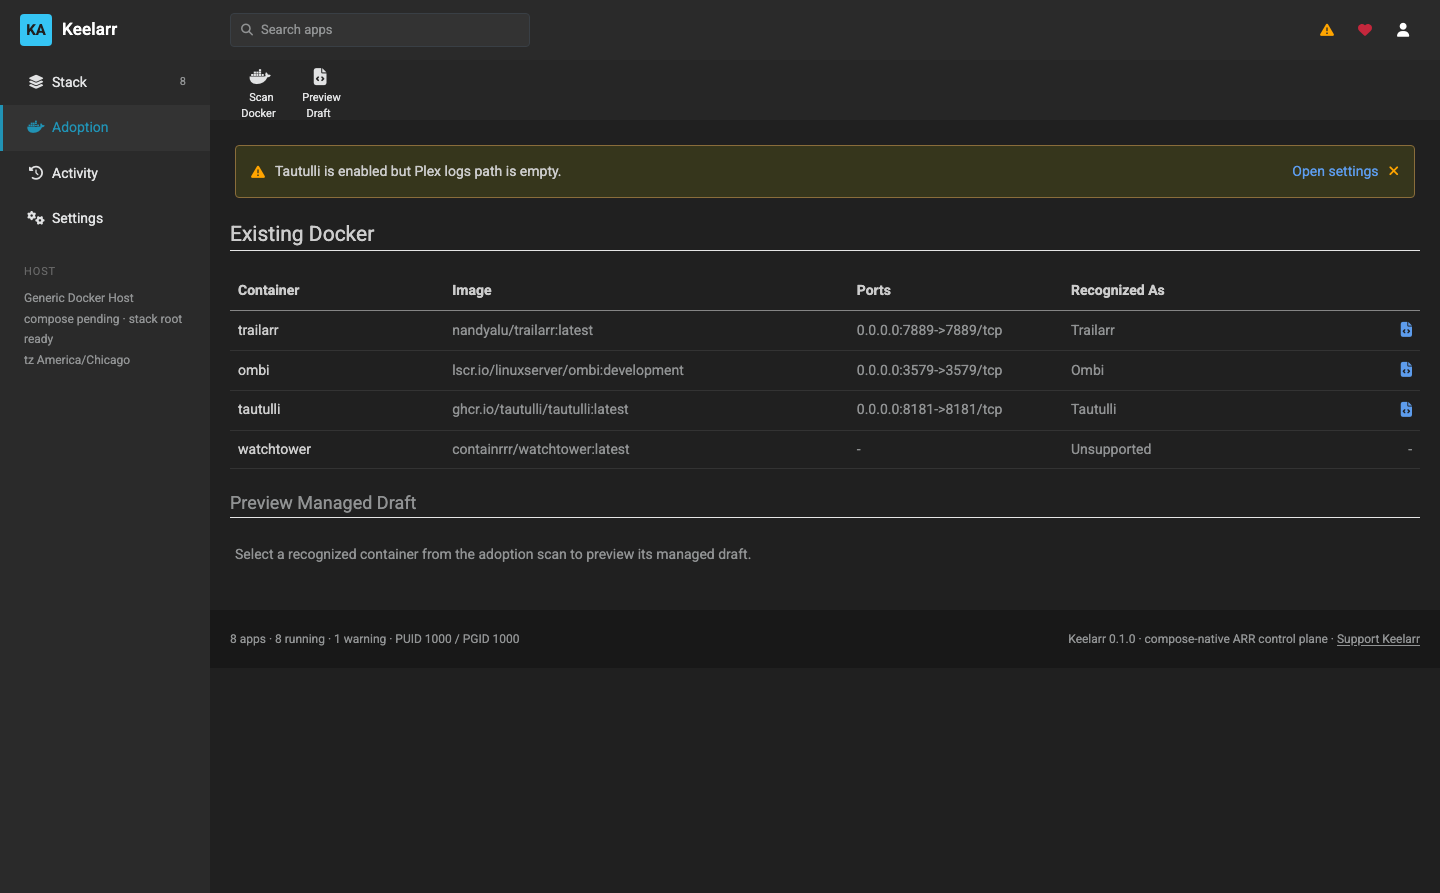Click the tz America/Chicago text
1440x893 pixels.
pyautogui.click(x=77, y=360)
